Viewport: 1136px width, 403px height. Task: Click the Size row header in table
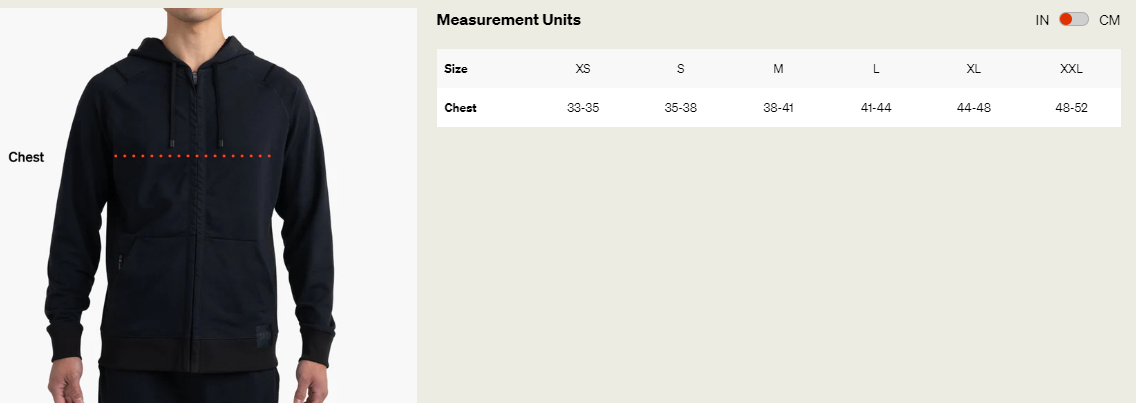(456, 69)
